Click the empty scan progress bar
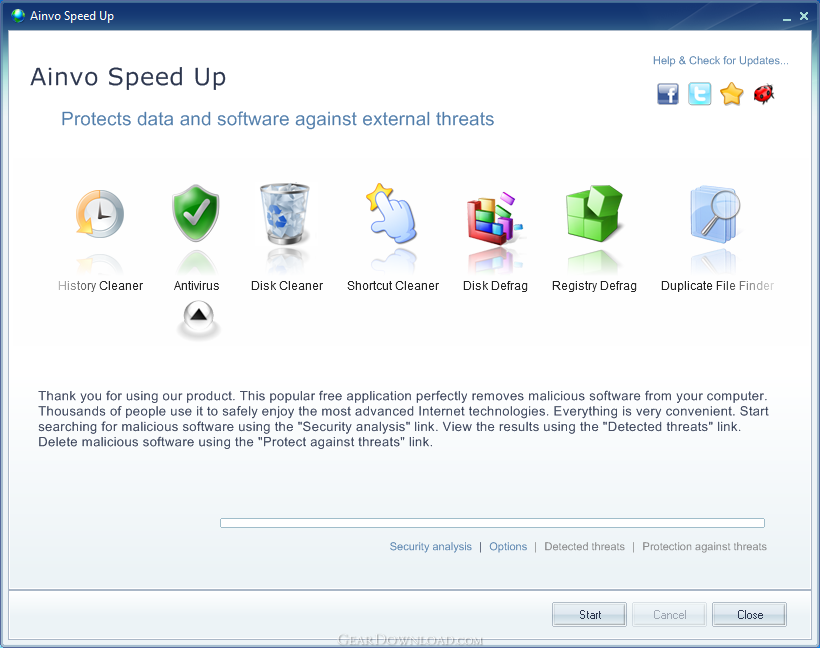The width and height of the screenshot is (820, 648). tap(492, 523)
